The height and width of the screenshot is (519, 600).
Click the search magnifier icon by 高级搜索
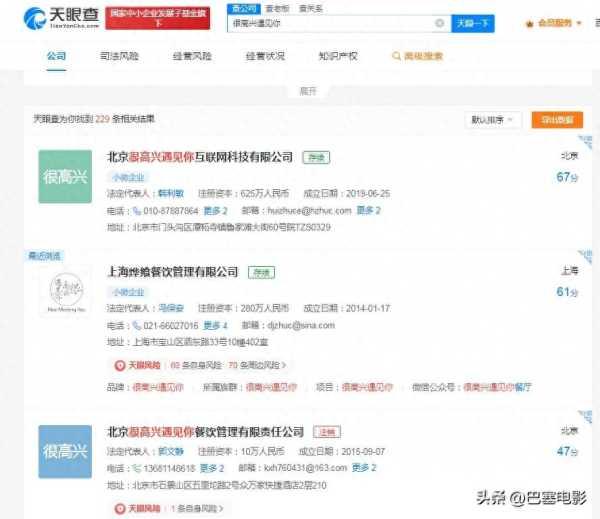[x=396, y=56]
